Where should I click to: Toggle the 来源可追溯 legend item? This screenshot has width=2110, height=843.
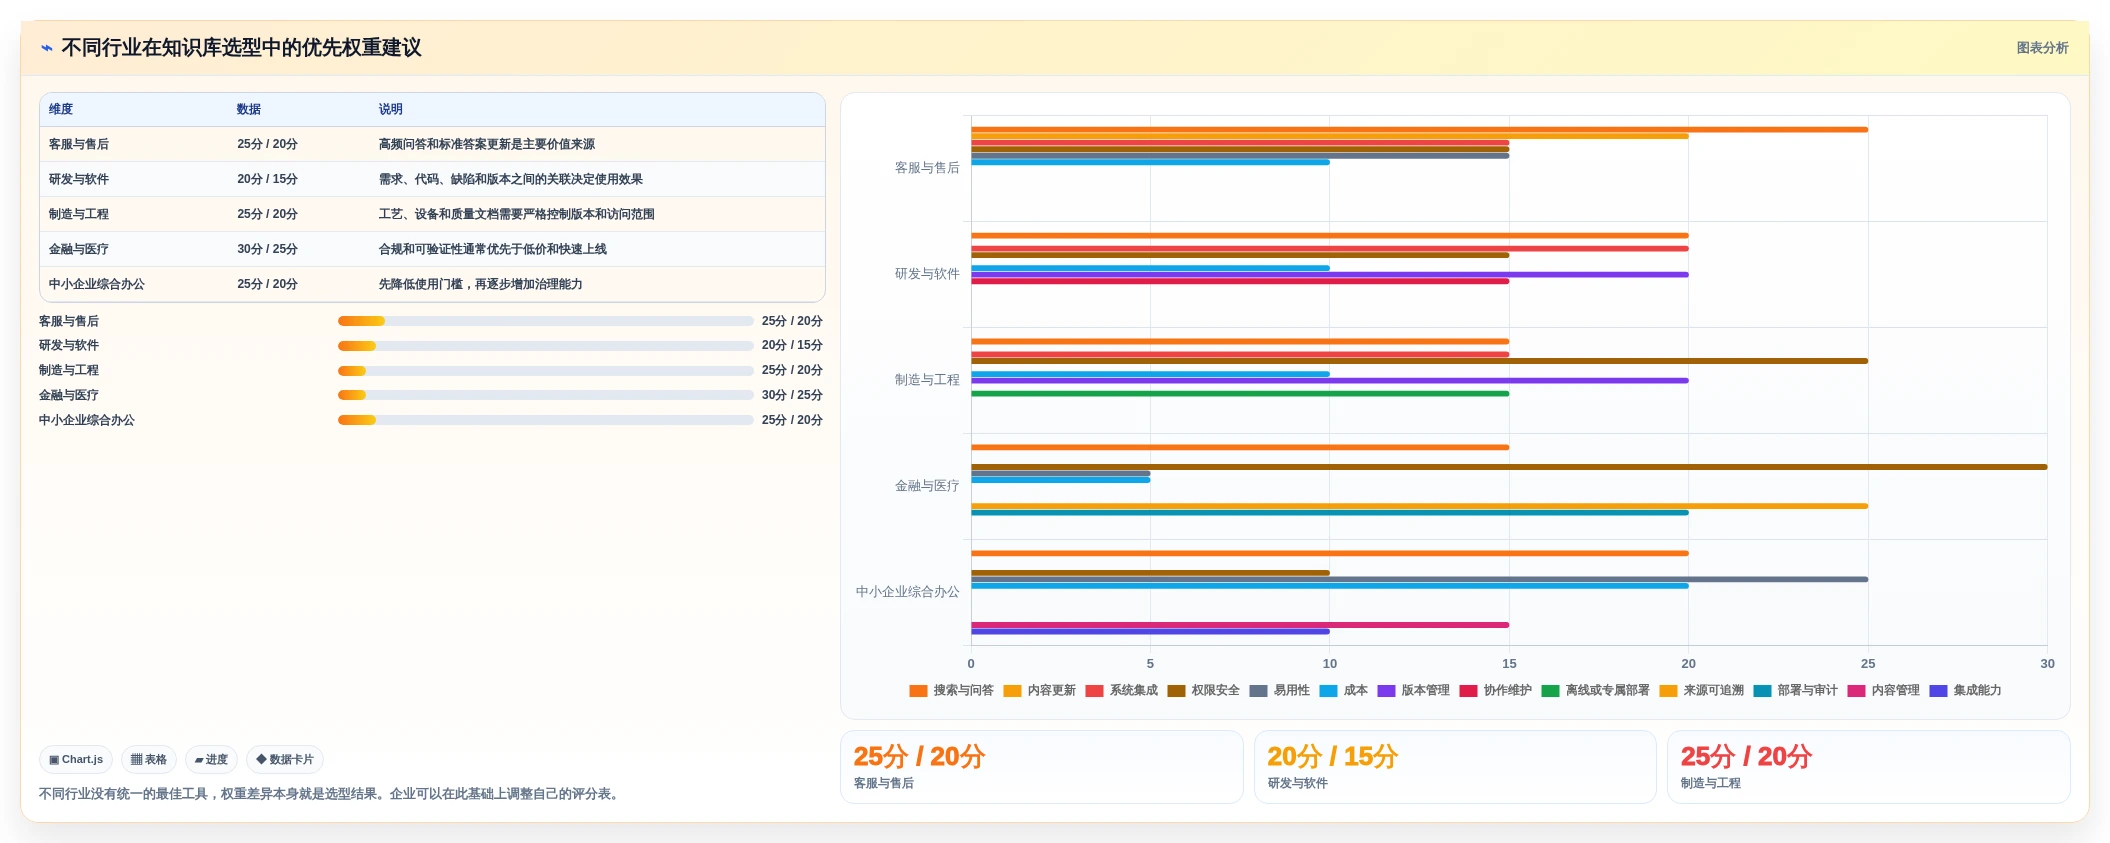pos(1702,691)
